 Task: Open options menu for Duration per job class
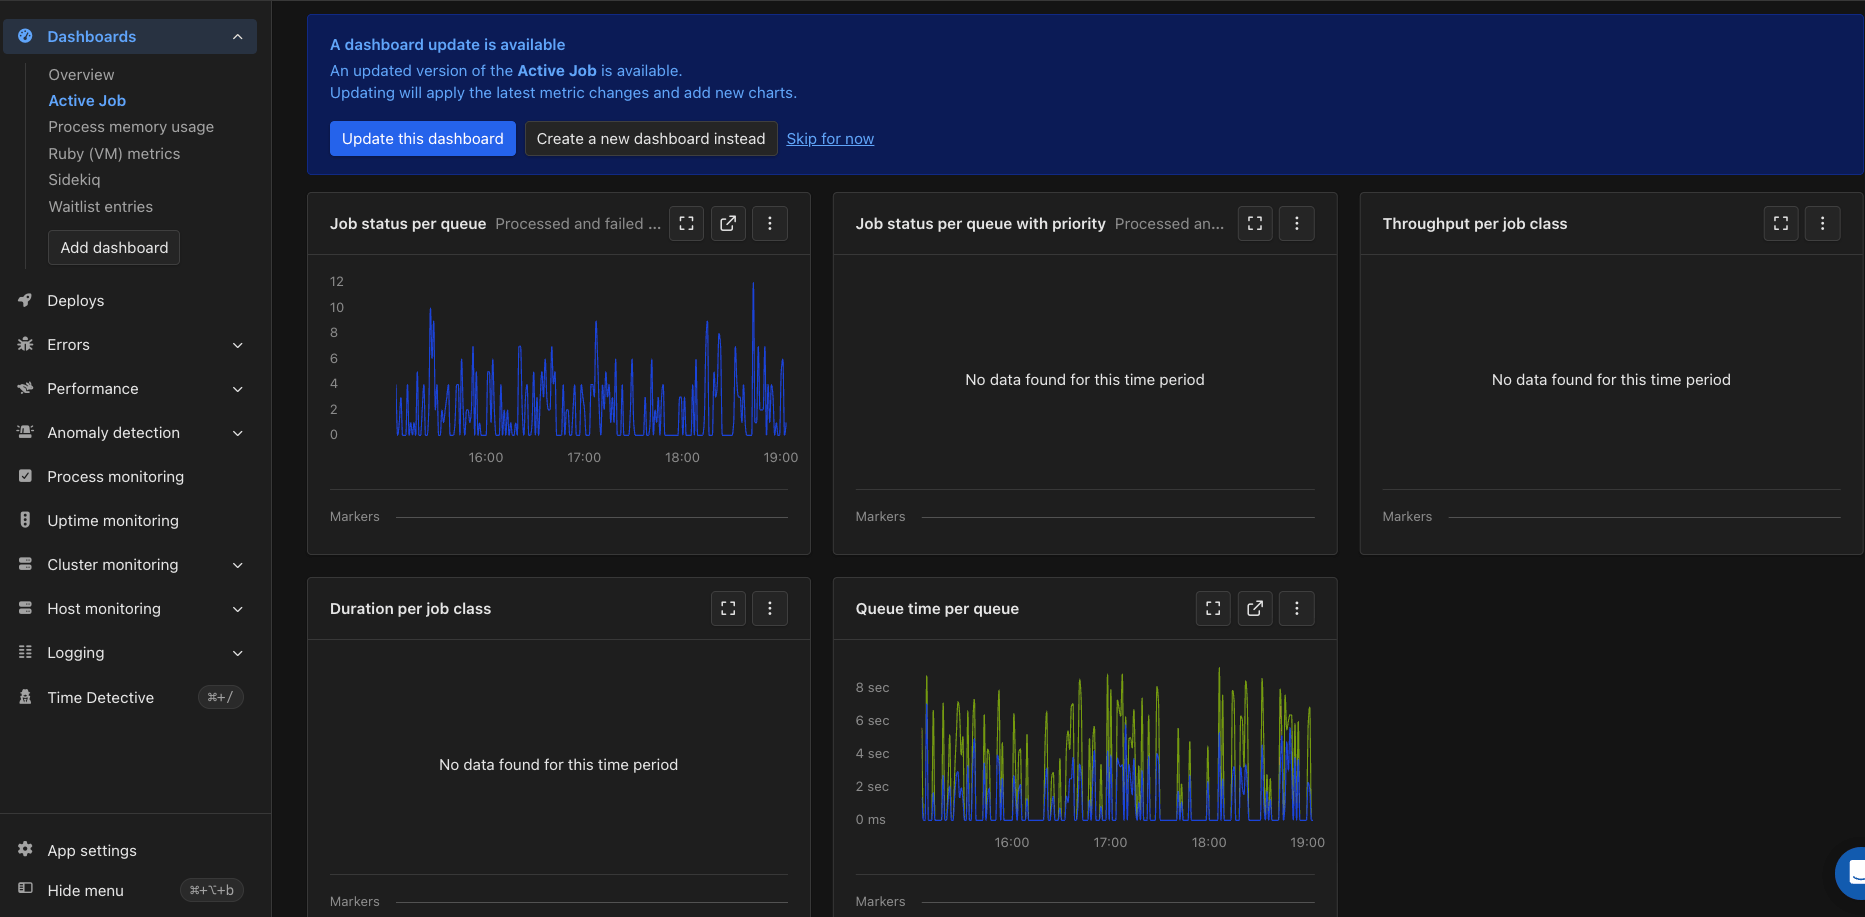point(770,608)
